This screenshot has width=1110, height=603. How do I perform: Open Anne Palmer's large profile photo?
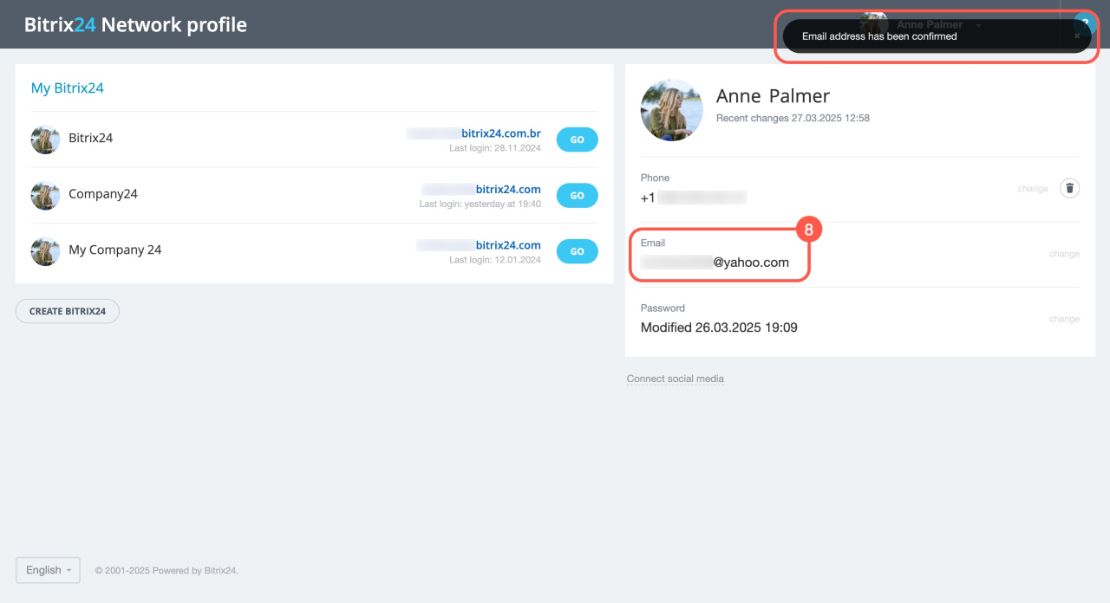[x=671, y=110]
